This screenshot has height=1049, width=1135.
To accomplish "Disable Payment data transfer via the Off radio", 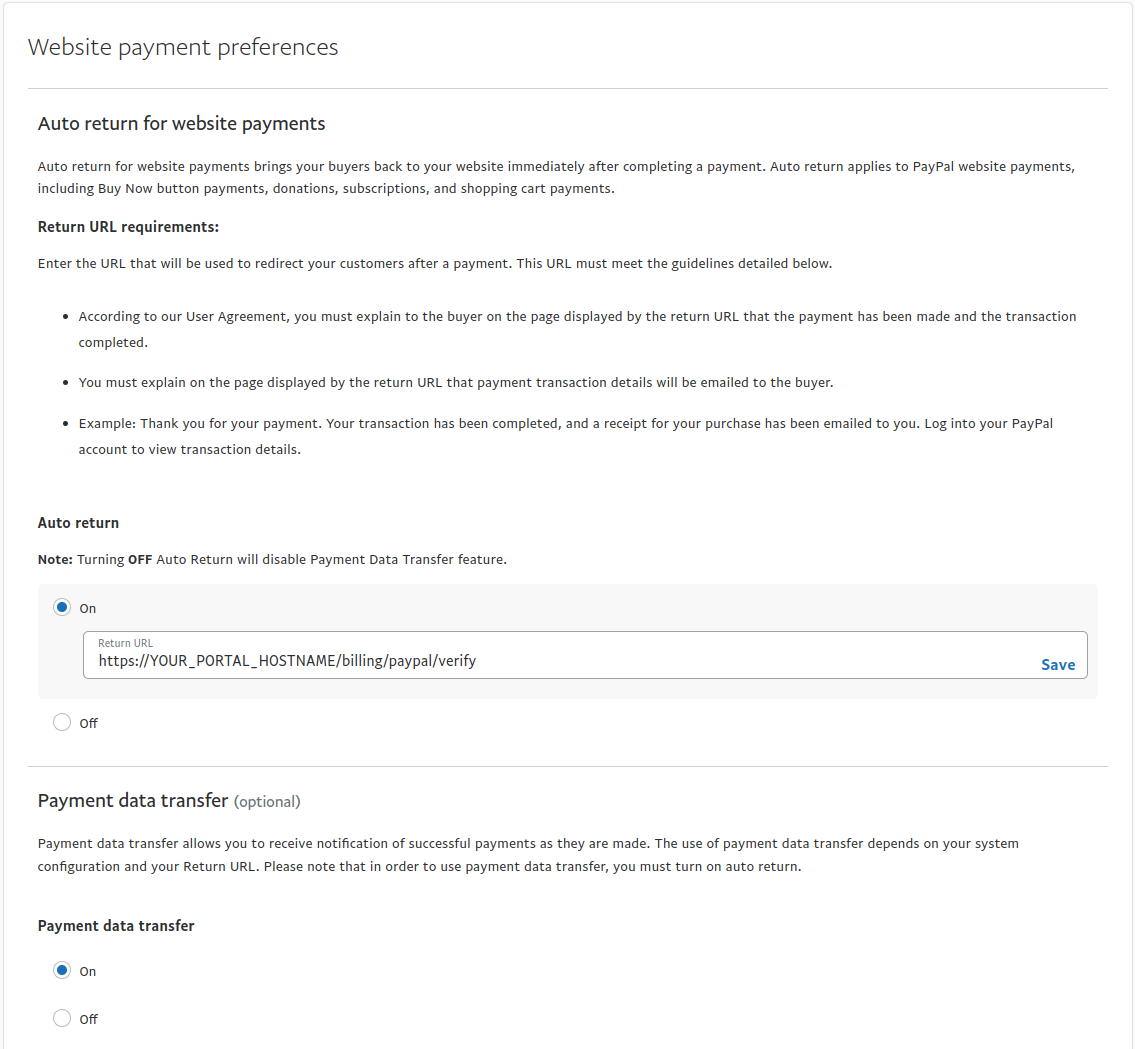I will tap(62, 1018).
